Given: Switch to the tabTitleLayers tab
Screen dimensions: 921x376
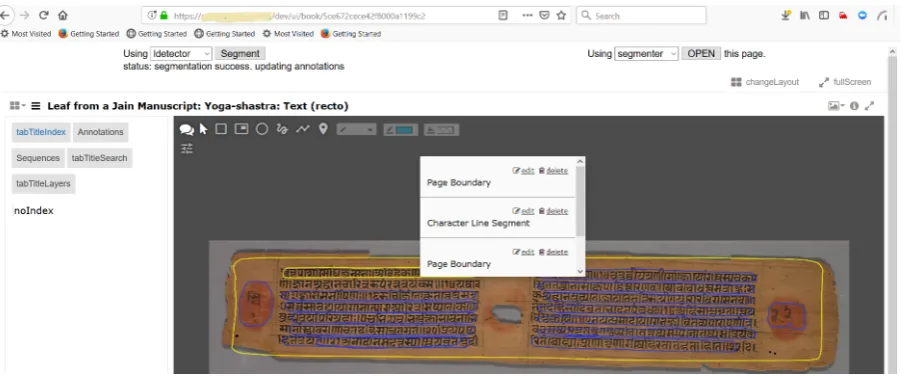Looking at the screenshot, I should pos(43,184).
